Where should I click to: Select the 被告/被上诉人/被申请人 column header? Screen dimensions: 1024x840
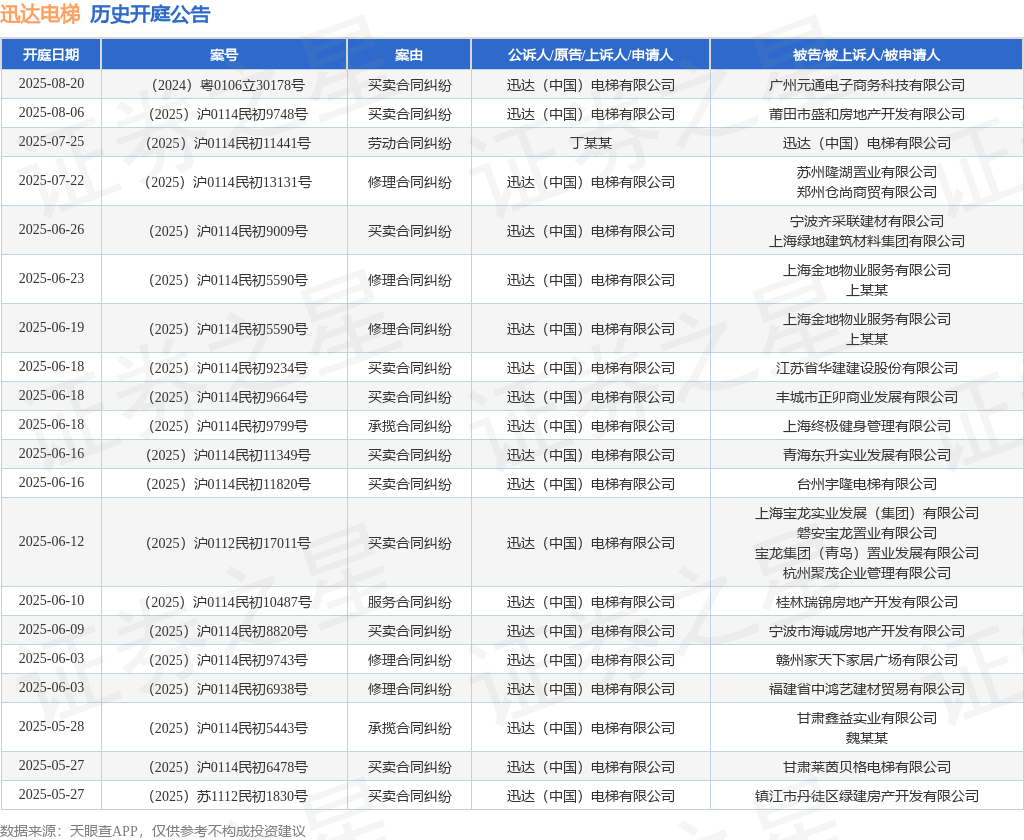click(867, 55)
